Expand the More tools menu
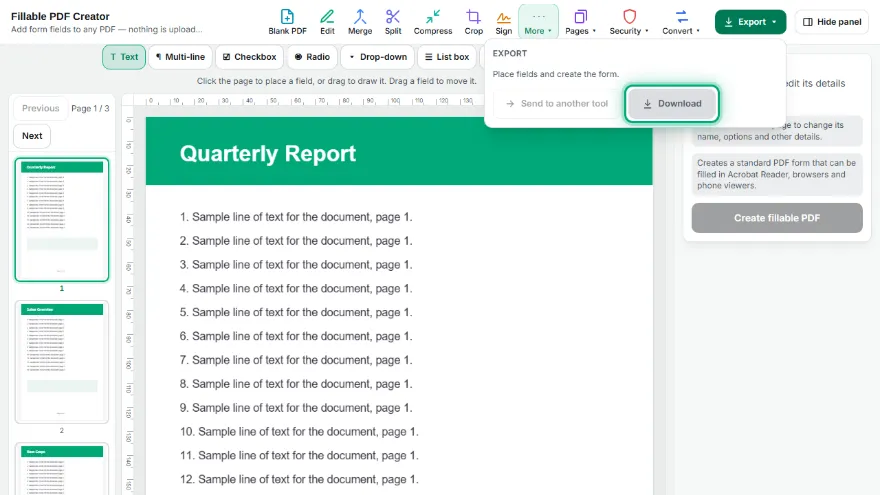 (538, 22)
